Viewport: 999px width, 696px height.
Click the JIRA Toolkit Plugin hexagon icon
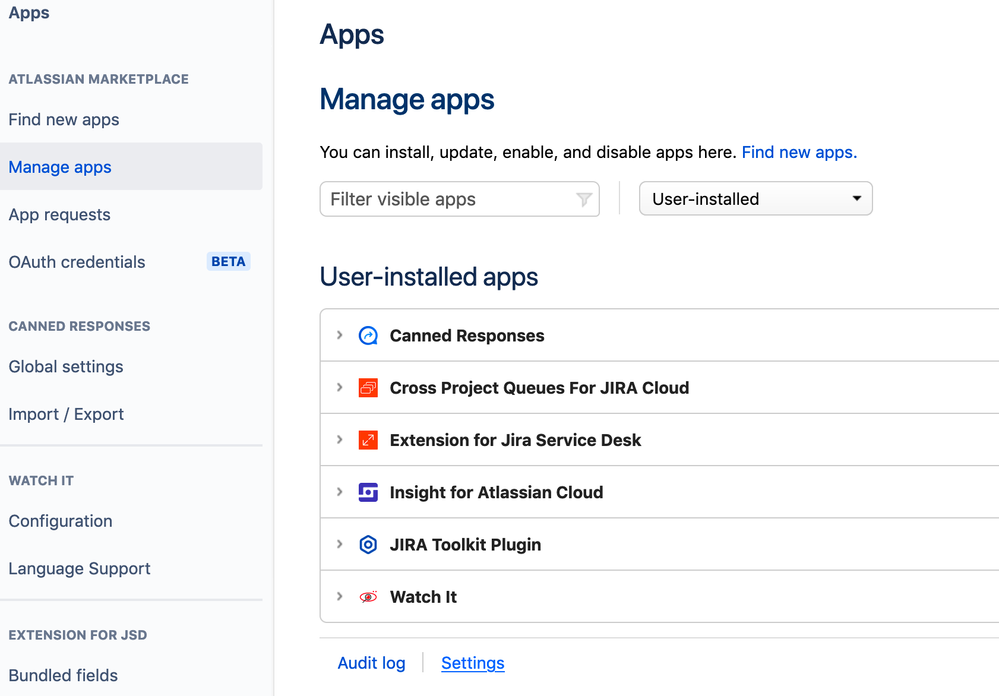click(368, 545)
